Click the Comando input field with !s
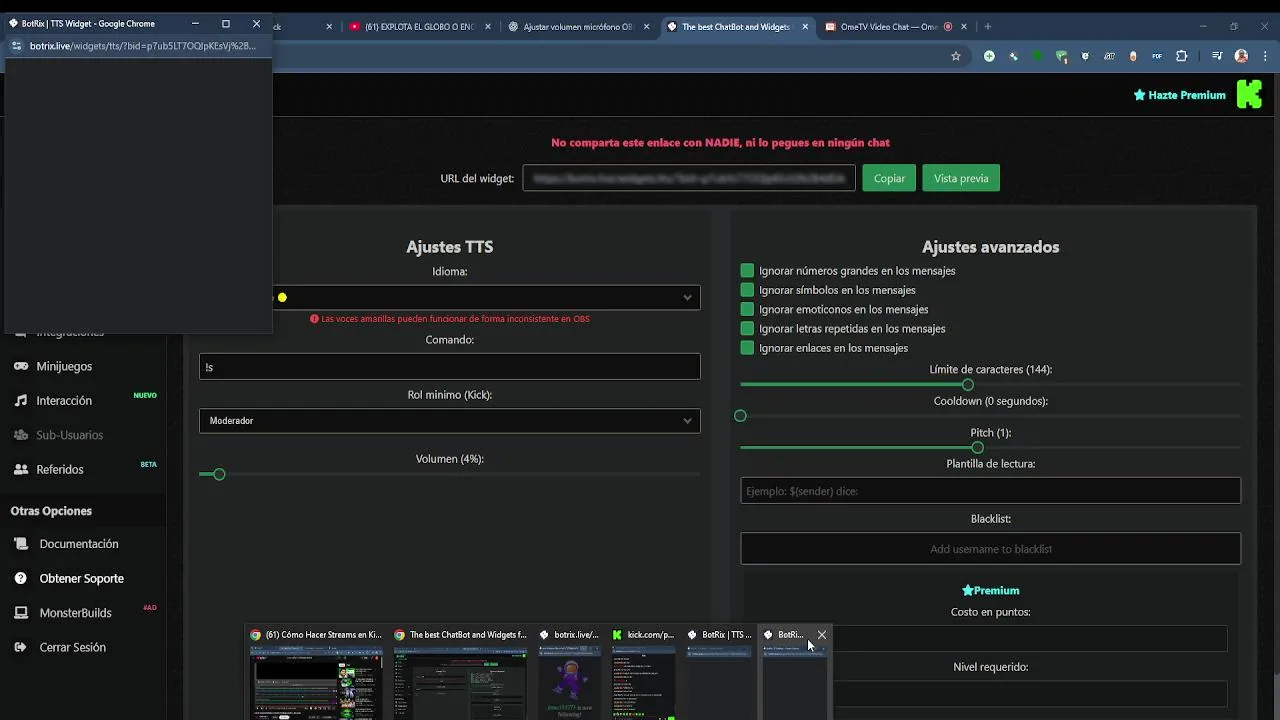Image resolution: width=1280 pixels, height=720 pixels. (449, 367)
